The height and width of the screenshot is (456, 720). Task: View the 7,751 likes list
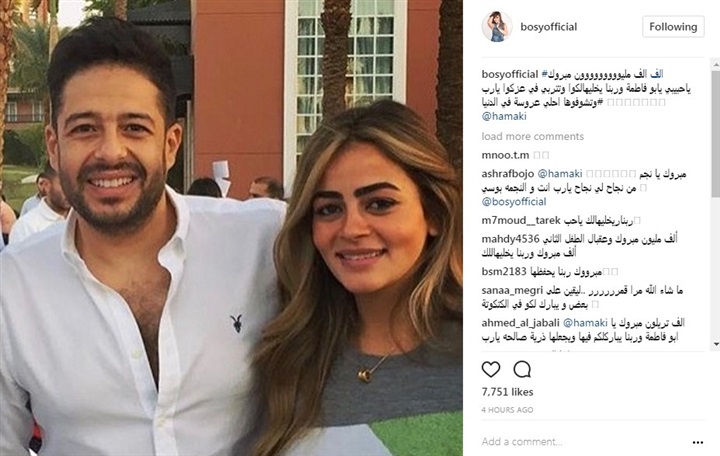507,392
